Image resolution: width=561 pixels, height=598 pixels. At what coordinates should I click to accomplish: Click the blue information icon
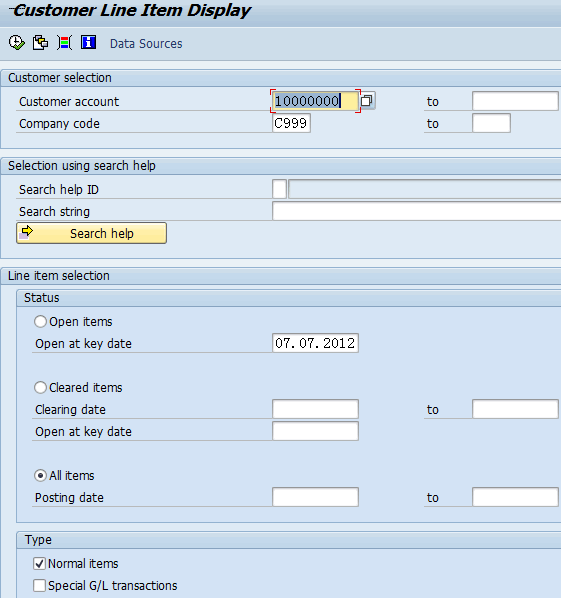88,42
